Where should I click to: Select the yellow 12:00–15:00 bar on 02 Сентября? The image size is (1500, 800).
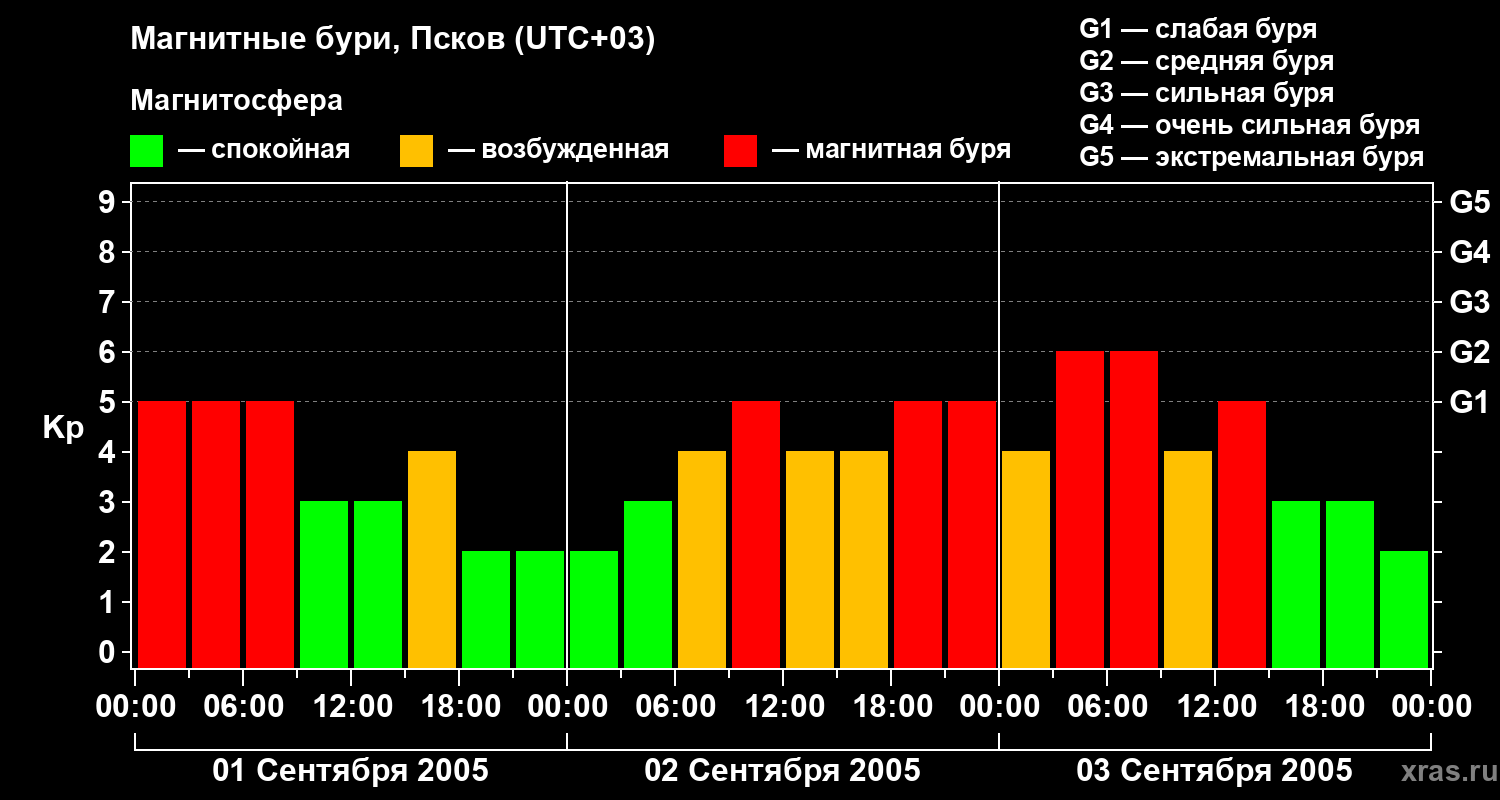click(x=810, y=559)
